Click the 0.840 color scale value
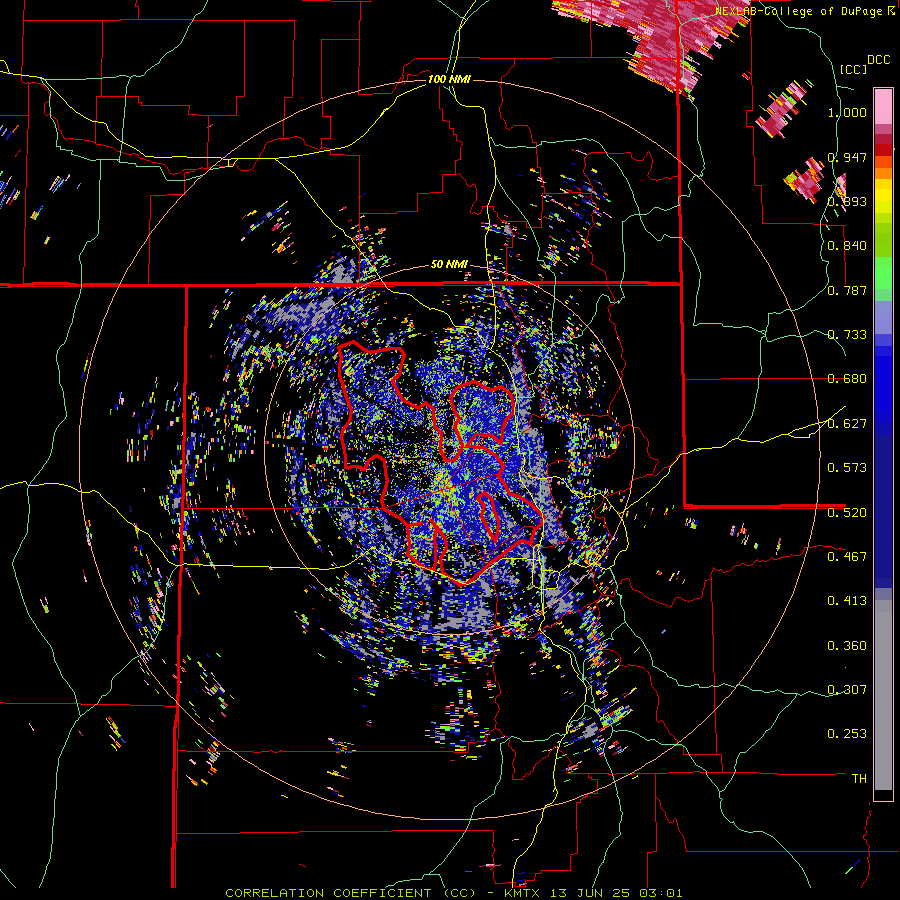Viewport: 900px width, 900px height. point(847,246)
